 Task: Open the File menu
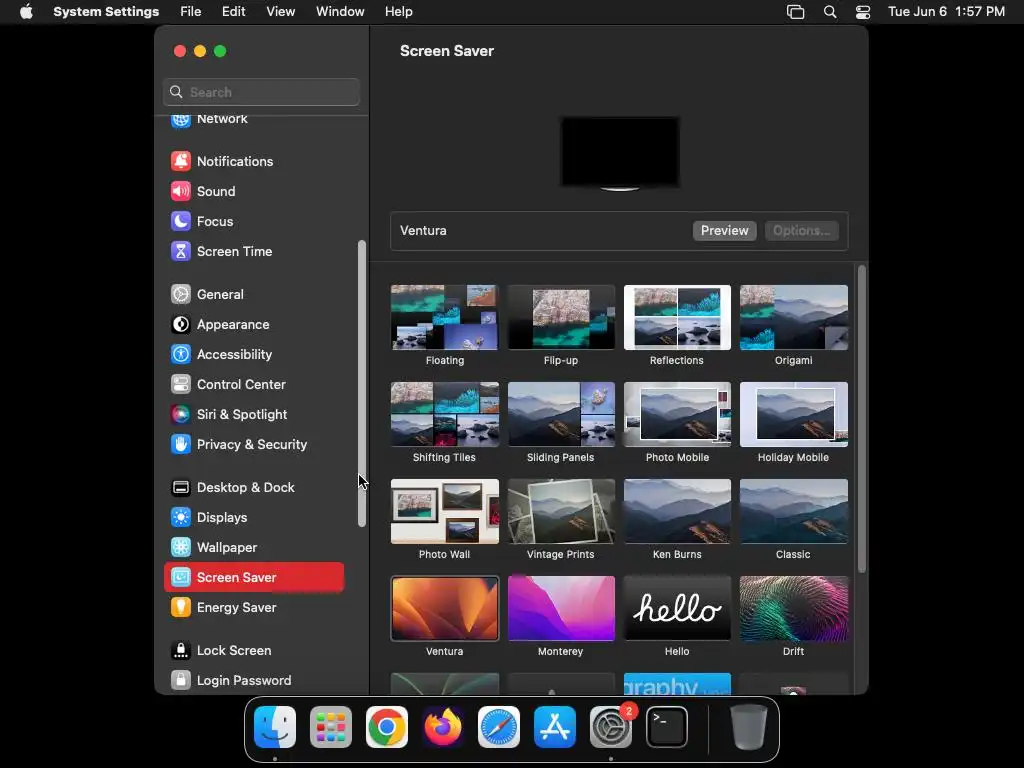point(191,12)
